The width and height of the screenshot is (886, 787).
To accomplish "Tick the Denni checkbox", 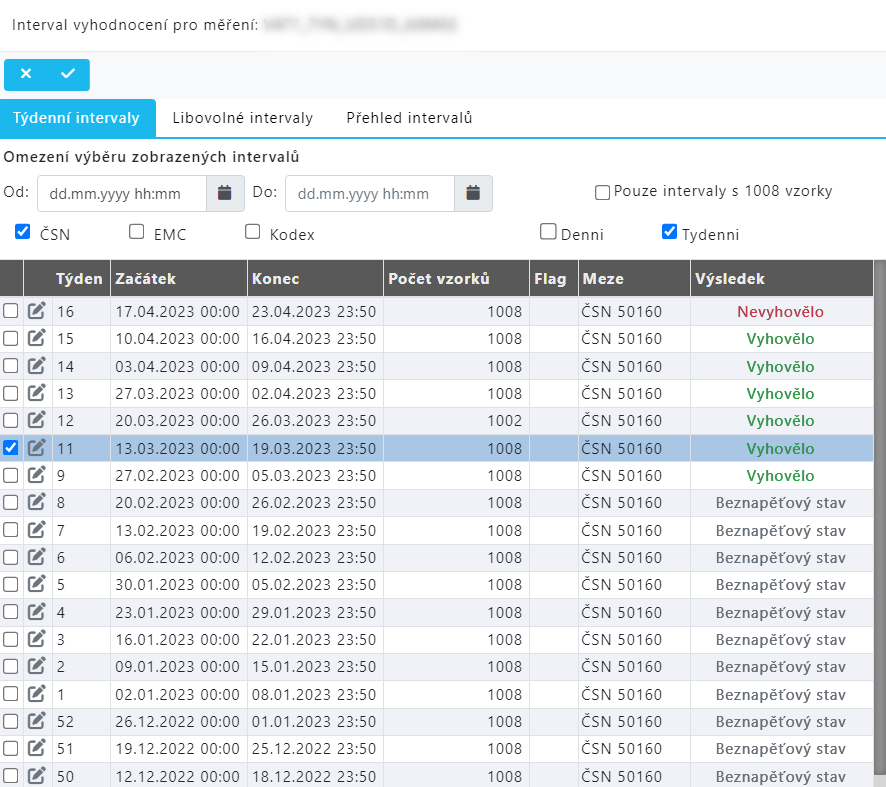I will [548, 232].
